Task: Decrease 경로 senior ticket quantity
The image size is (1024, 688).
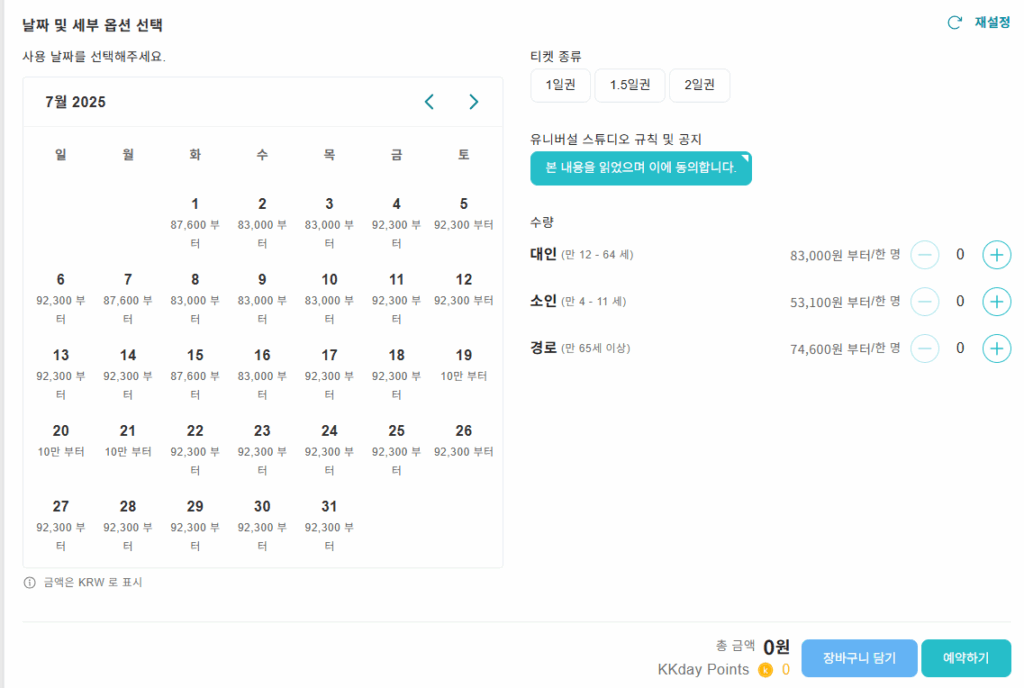Action: click(x=925, y=349)
